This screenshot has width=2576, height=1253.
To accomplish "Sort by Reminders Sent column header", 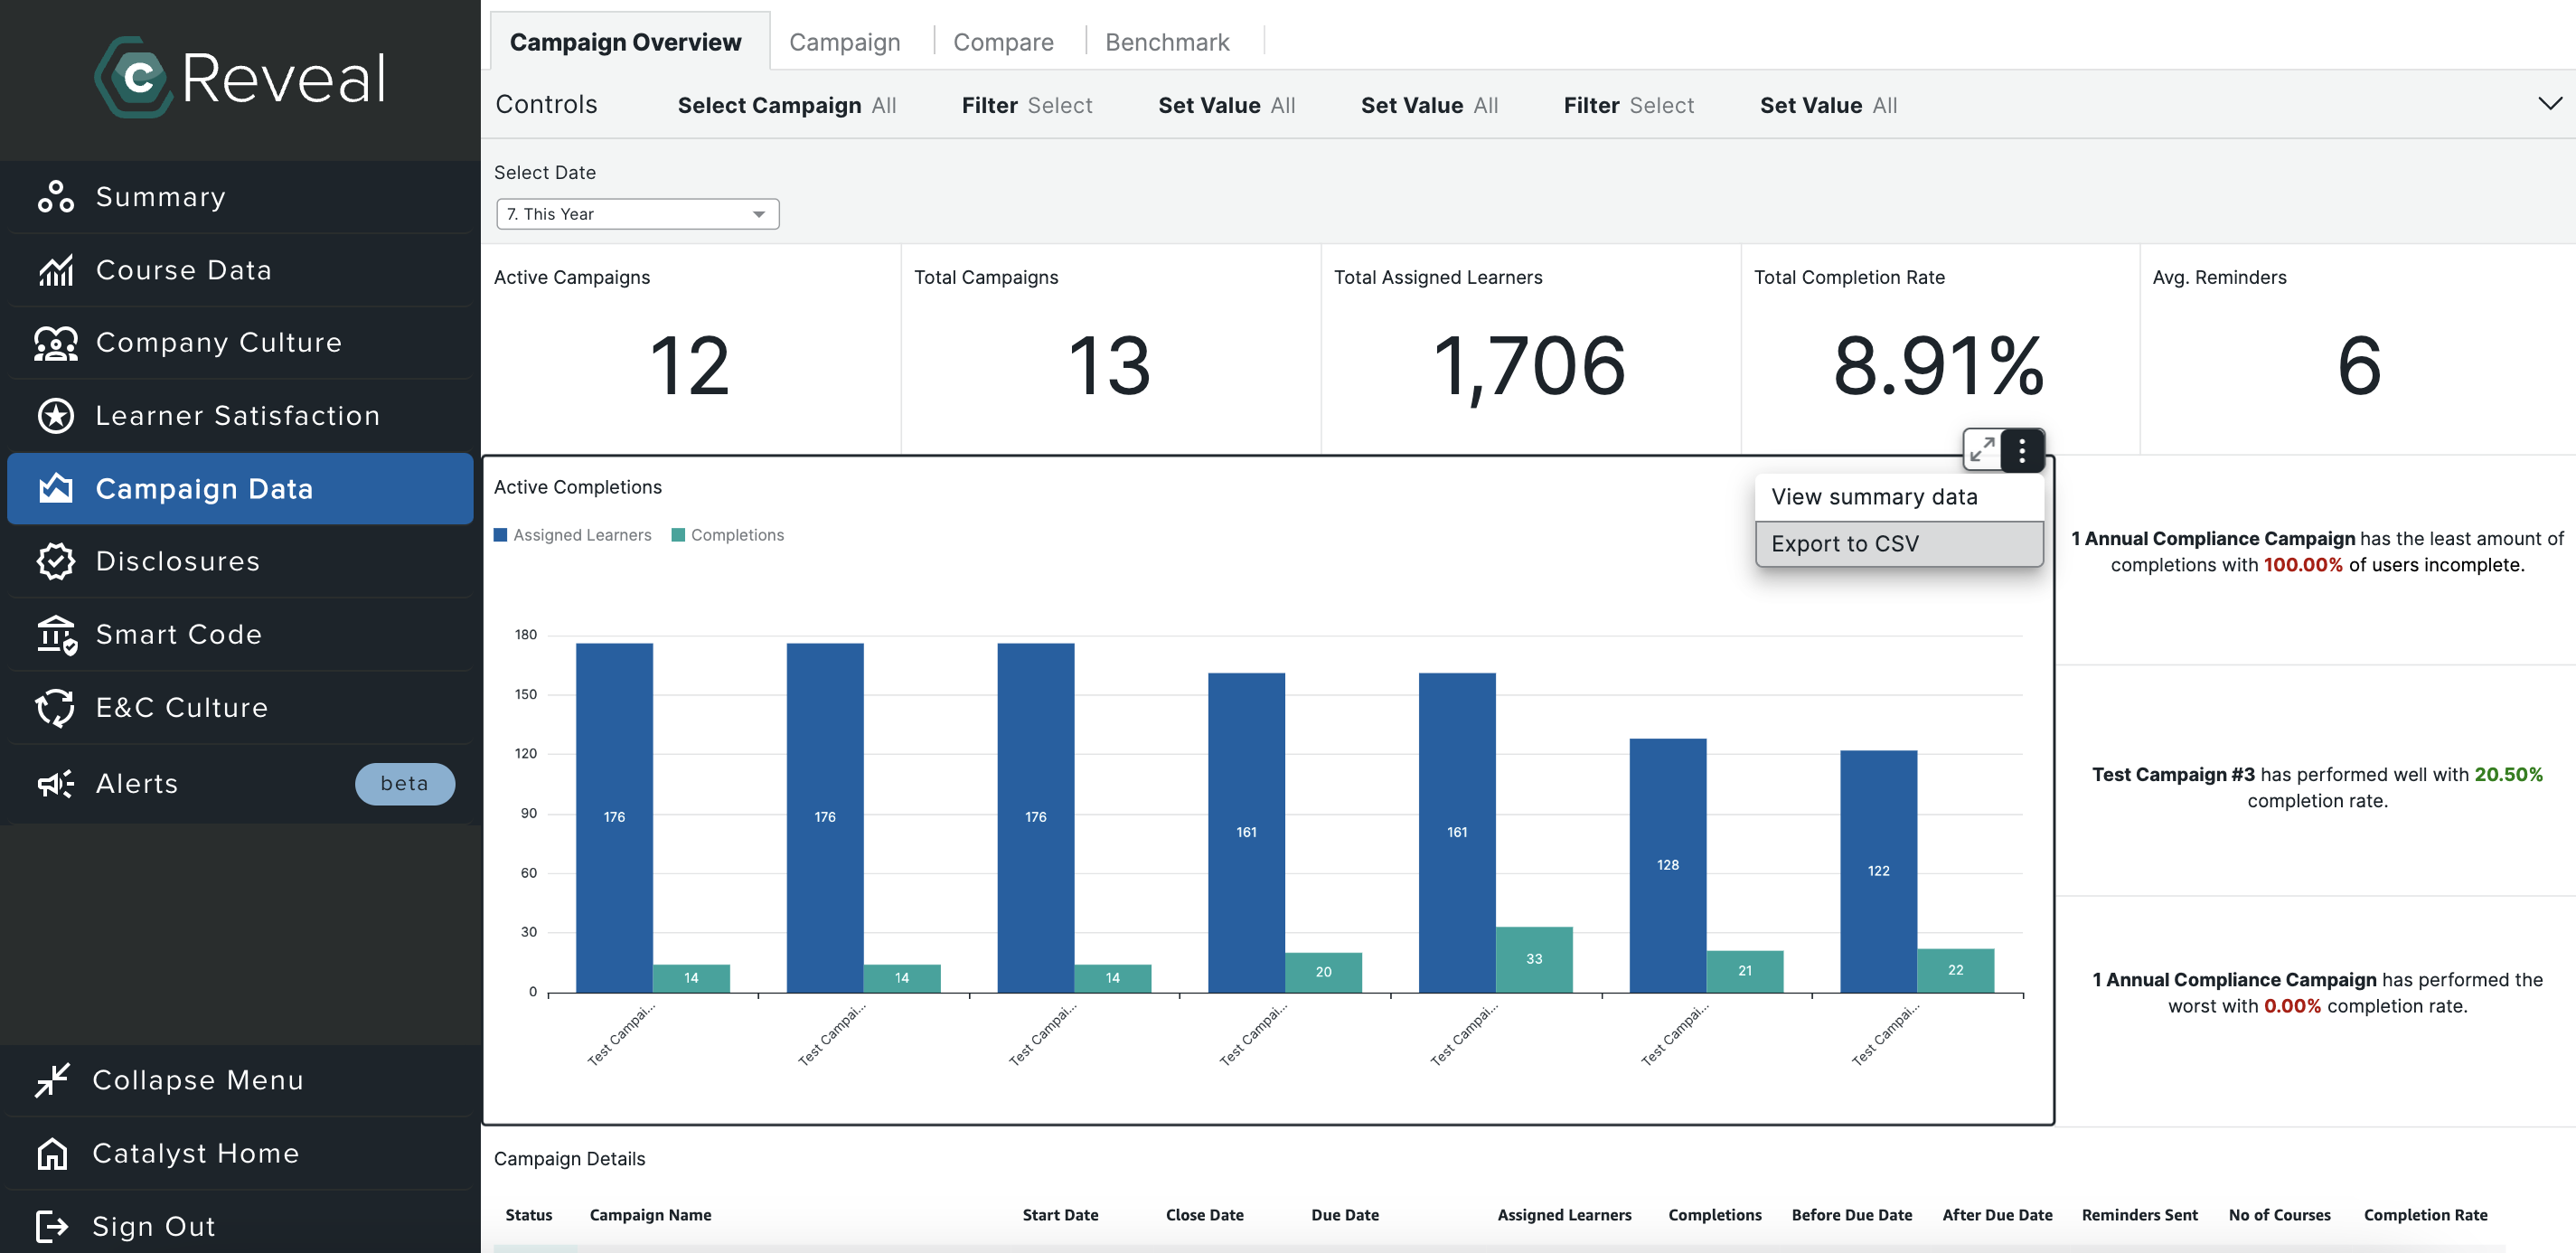I will (x=2139, y=1215).
